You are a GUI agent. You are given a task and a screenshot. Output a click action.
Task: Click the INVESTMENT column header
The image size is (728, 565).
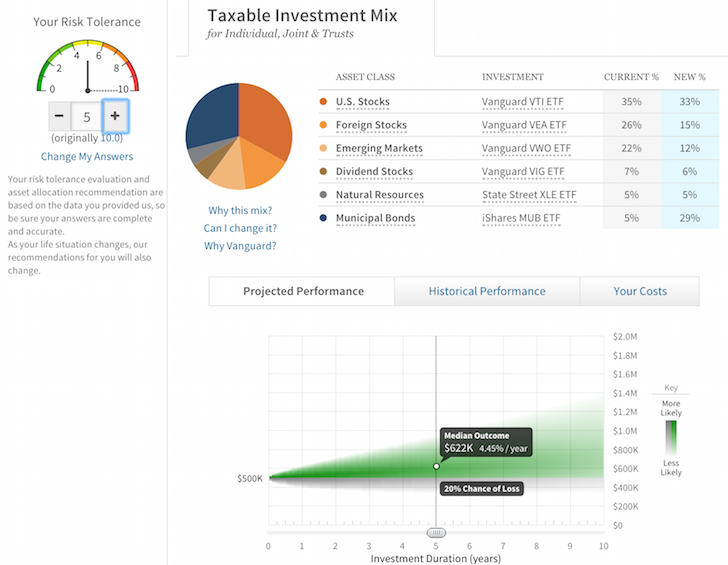[x=513, y=77]
